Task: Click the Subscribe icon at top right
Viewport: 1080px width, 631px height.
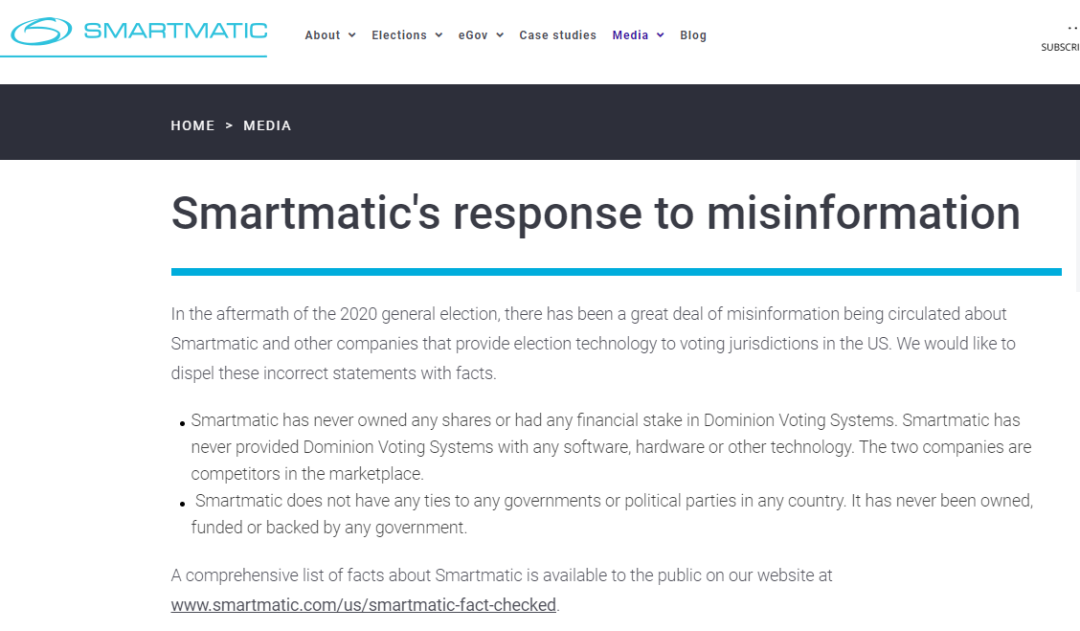Action: (x=1072, y=28)
